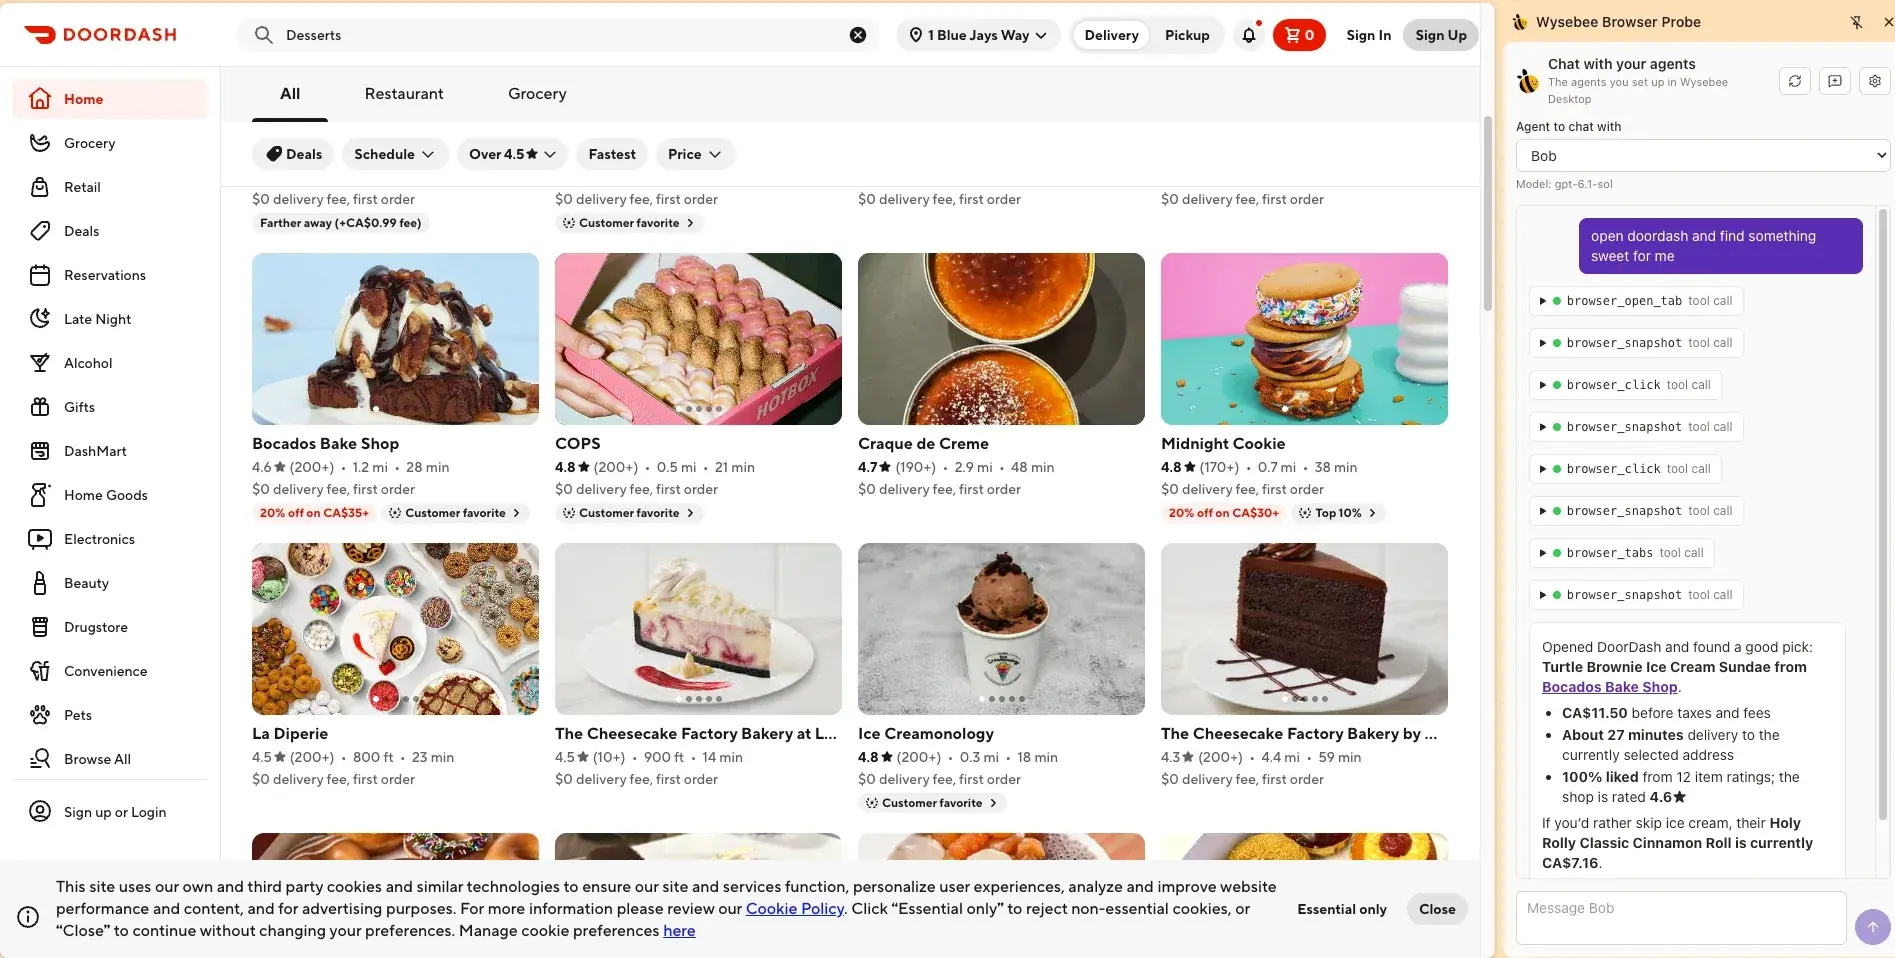1895x958 pixels.
Task: Select the All results tab
Action: [x=290, y=94]
